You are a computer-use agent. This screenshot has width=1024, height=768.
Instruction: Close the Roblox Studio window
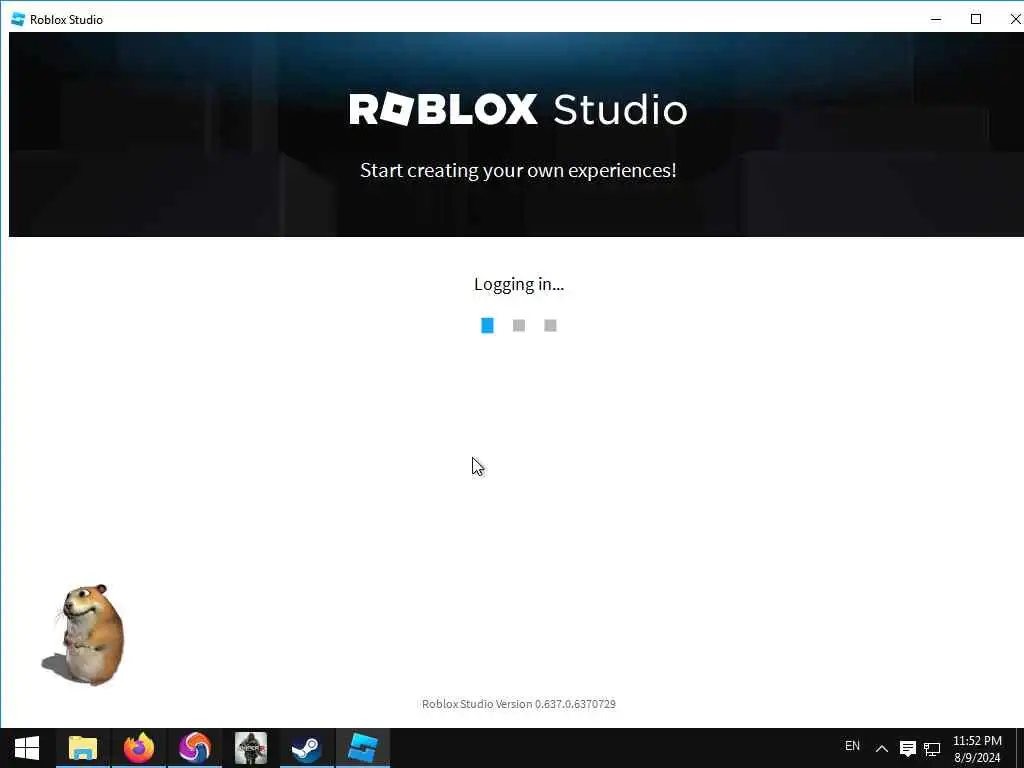click(x=1016, y=20)
